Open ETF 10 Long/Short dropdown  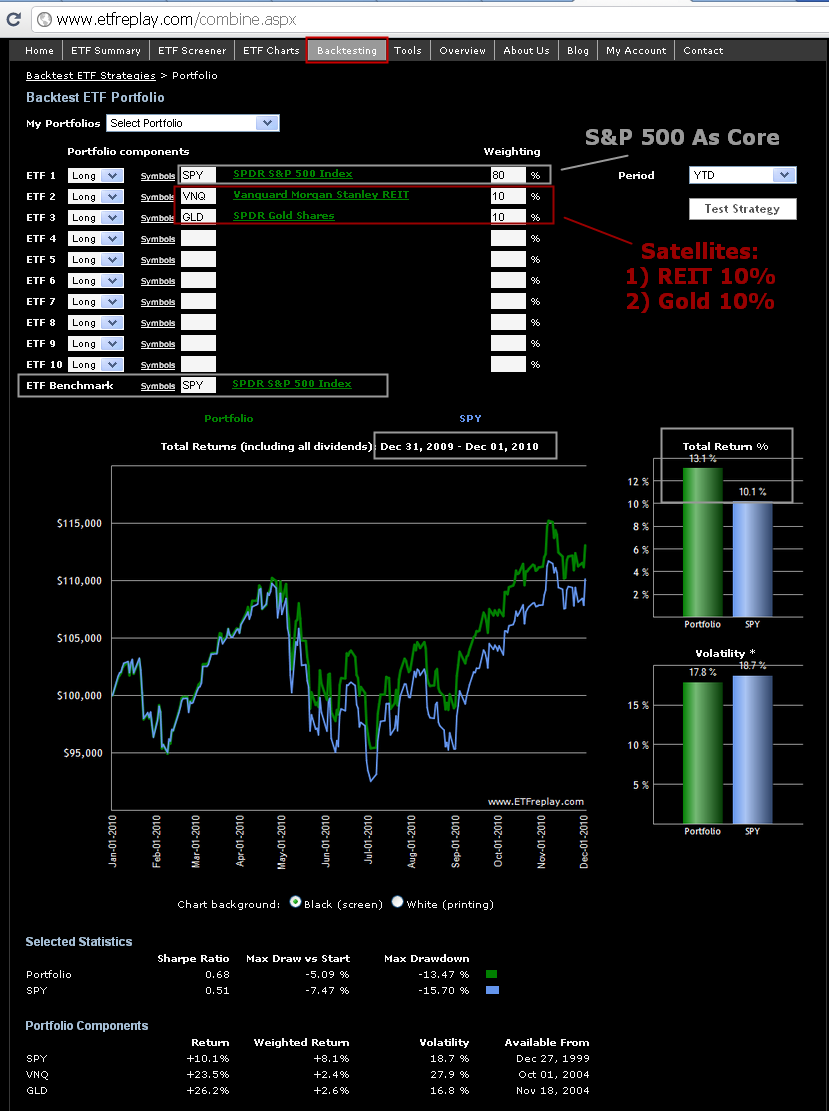[96, 364]
